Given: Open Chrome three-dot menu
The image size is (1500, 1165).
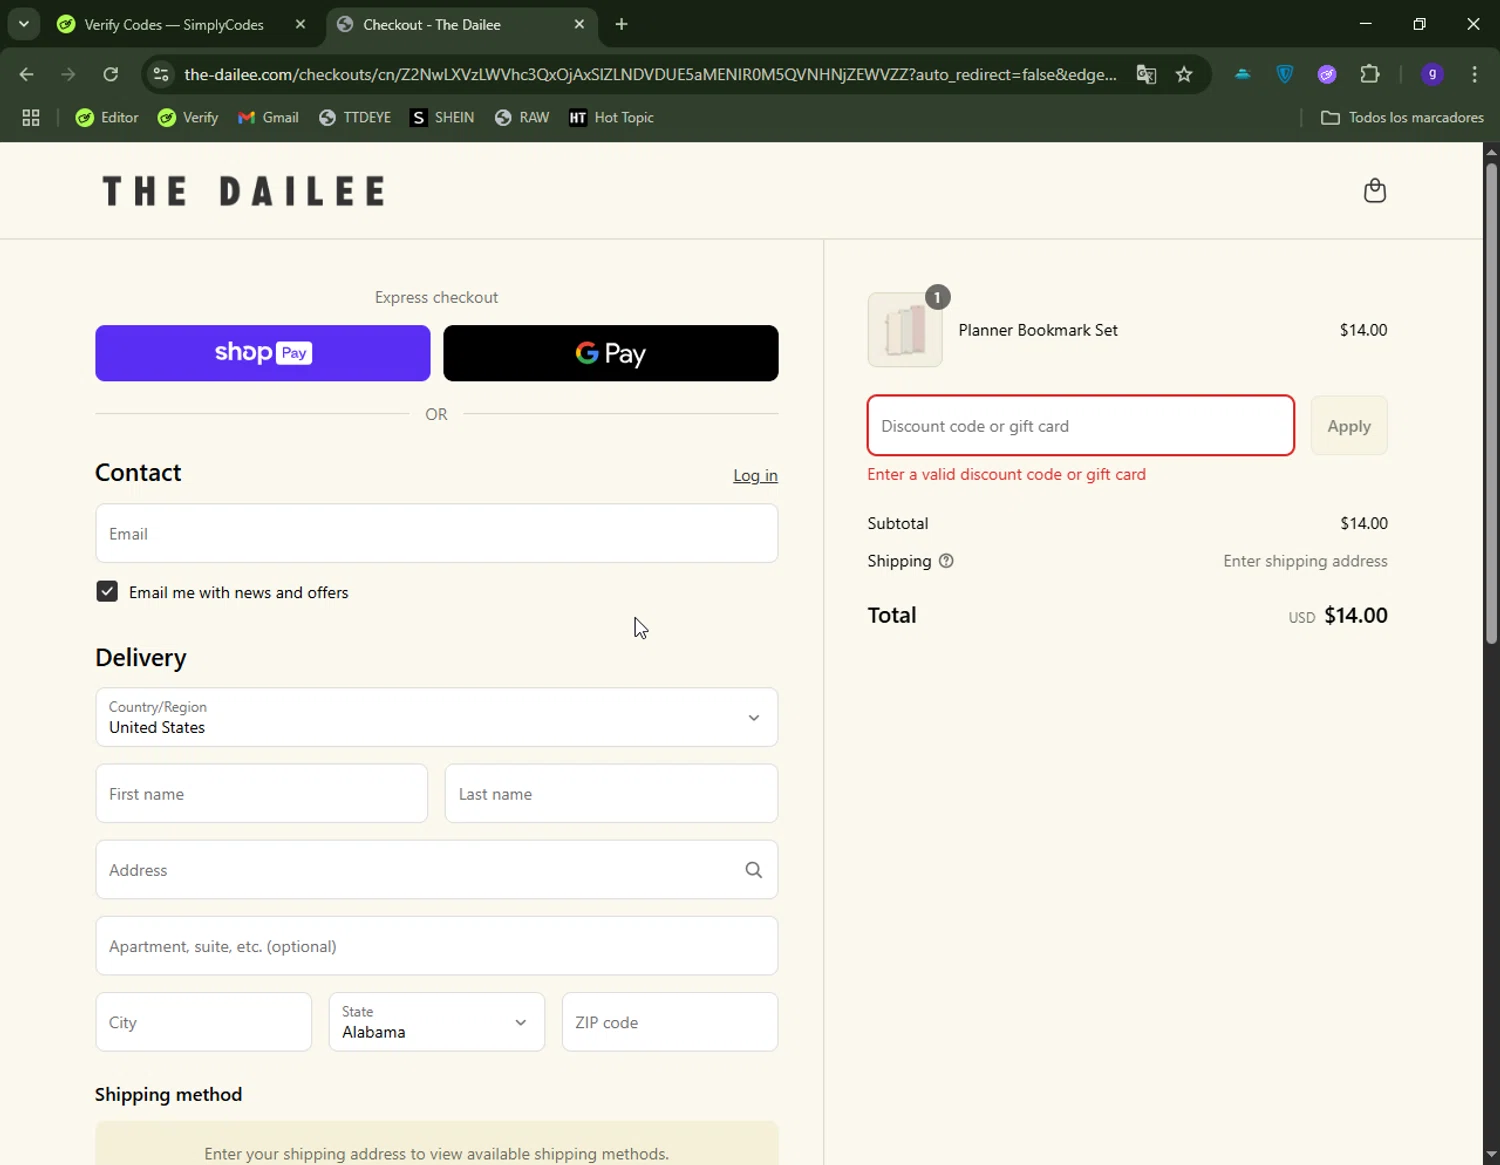Looking at the screenshot, I should (1474, 74).
